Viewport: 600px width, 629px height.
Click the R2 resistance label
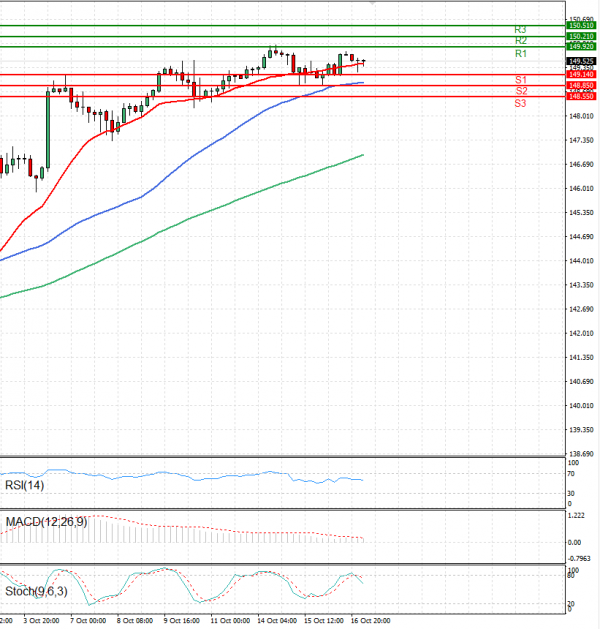coord(521,41)
